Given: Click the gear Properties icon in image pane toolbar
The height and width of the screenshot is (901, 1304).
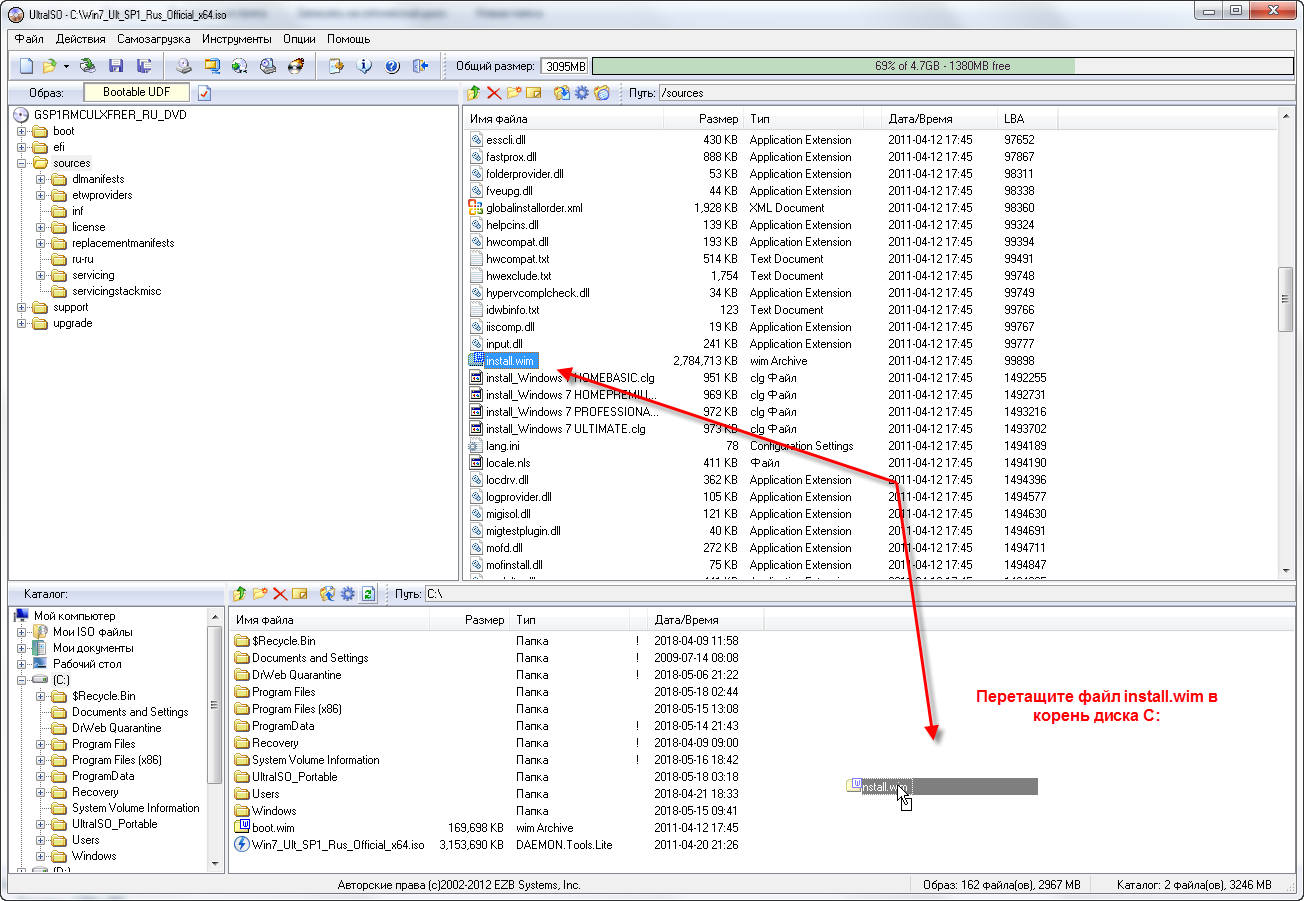Looking at the screenshot, I should [x=582, y=93].
